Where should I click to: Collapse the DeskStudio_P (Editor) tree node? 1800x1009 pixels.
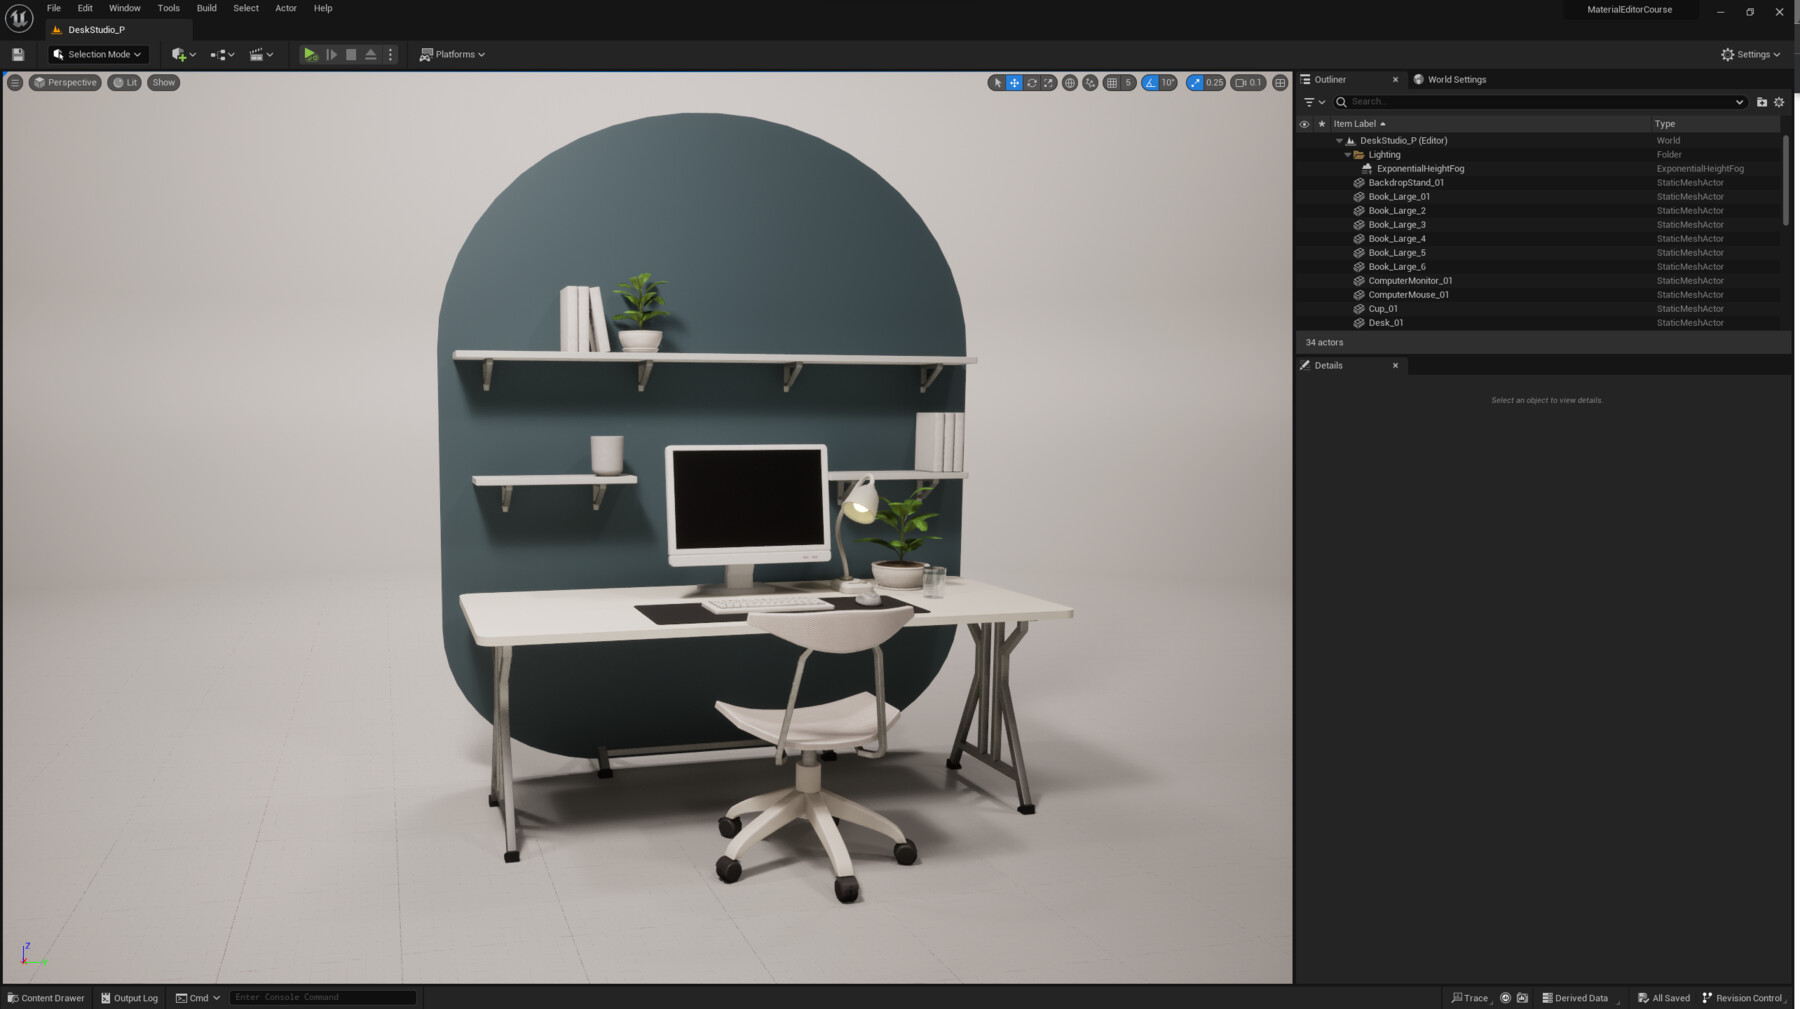point(1340,141)
